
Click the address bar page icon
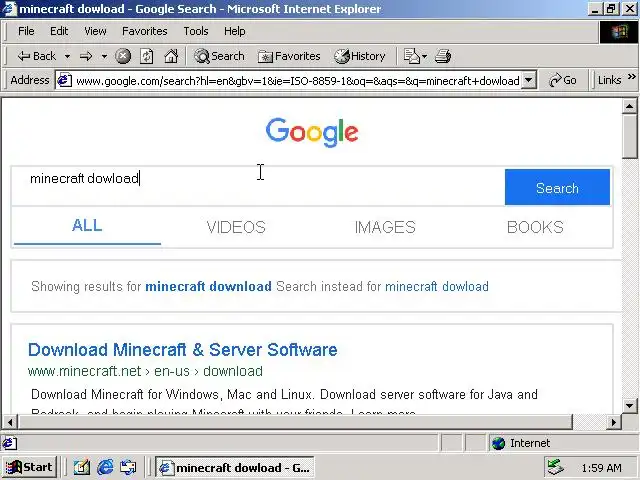click(64, 80)
